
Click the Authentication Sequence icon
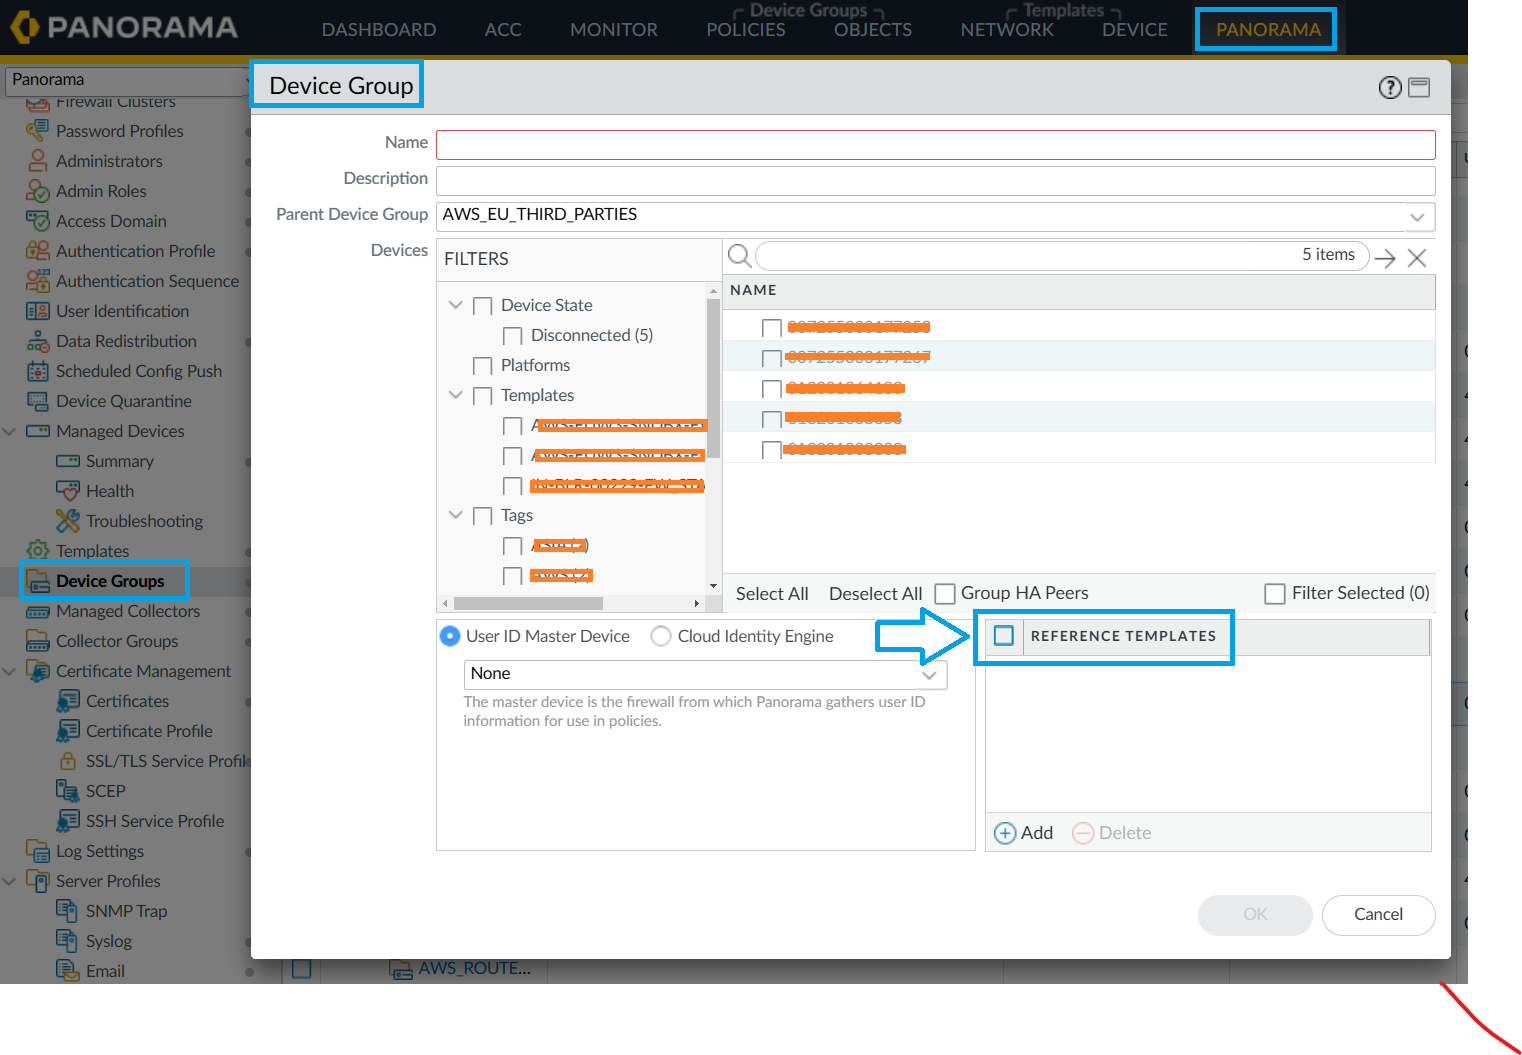pyautogui.click(x=37, y=280)
